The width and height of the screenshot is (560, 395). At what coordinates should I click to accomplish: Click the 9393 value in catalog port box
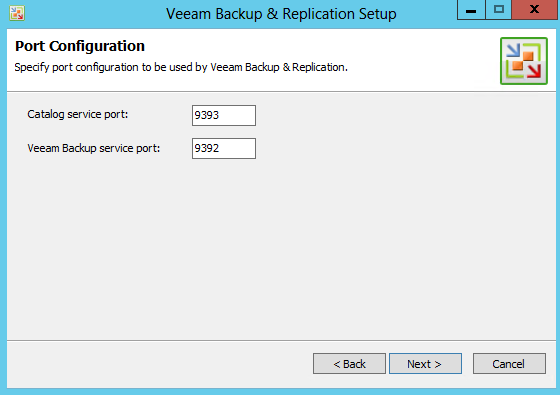(x=206, y=115)
